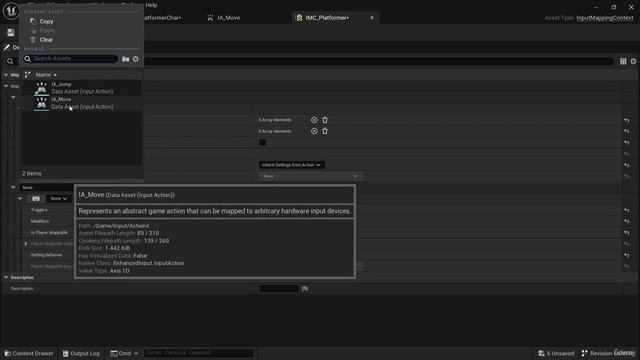Reset second array row to default
Screen dimensions: 640x360
pyautogui.click(x=626, y=131)
